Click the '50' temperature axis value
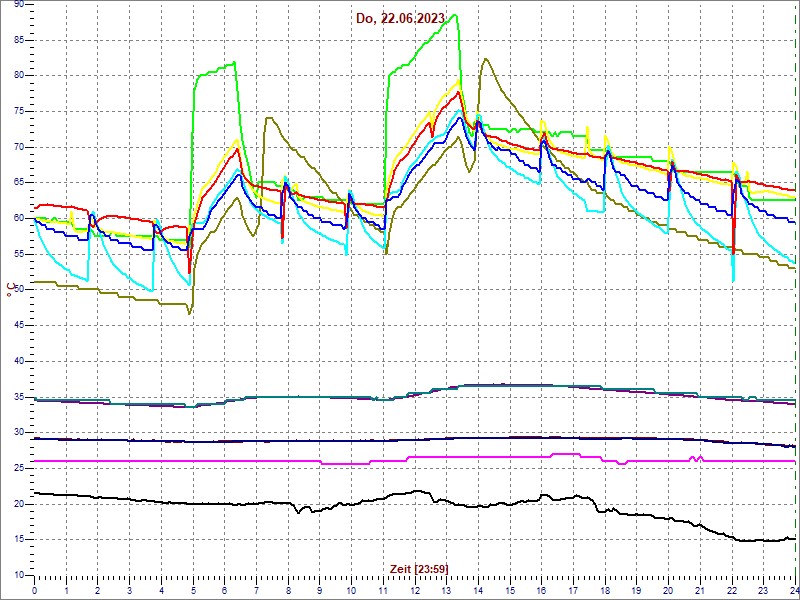The height and width of the screenshot is (600, 800). coord(20,290)
